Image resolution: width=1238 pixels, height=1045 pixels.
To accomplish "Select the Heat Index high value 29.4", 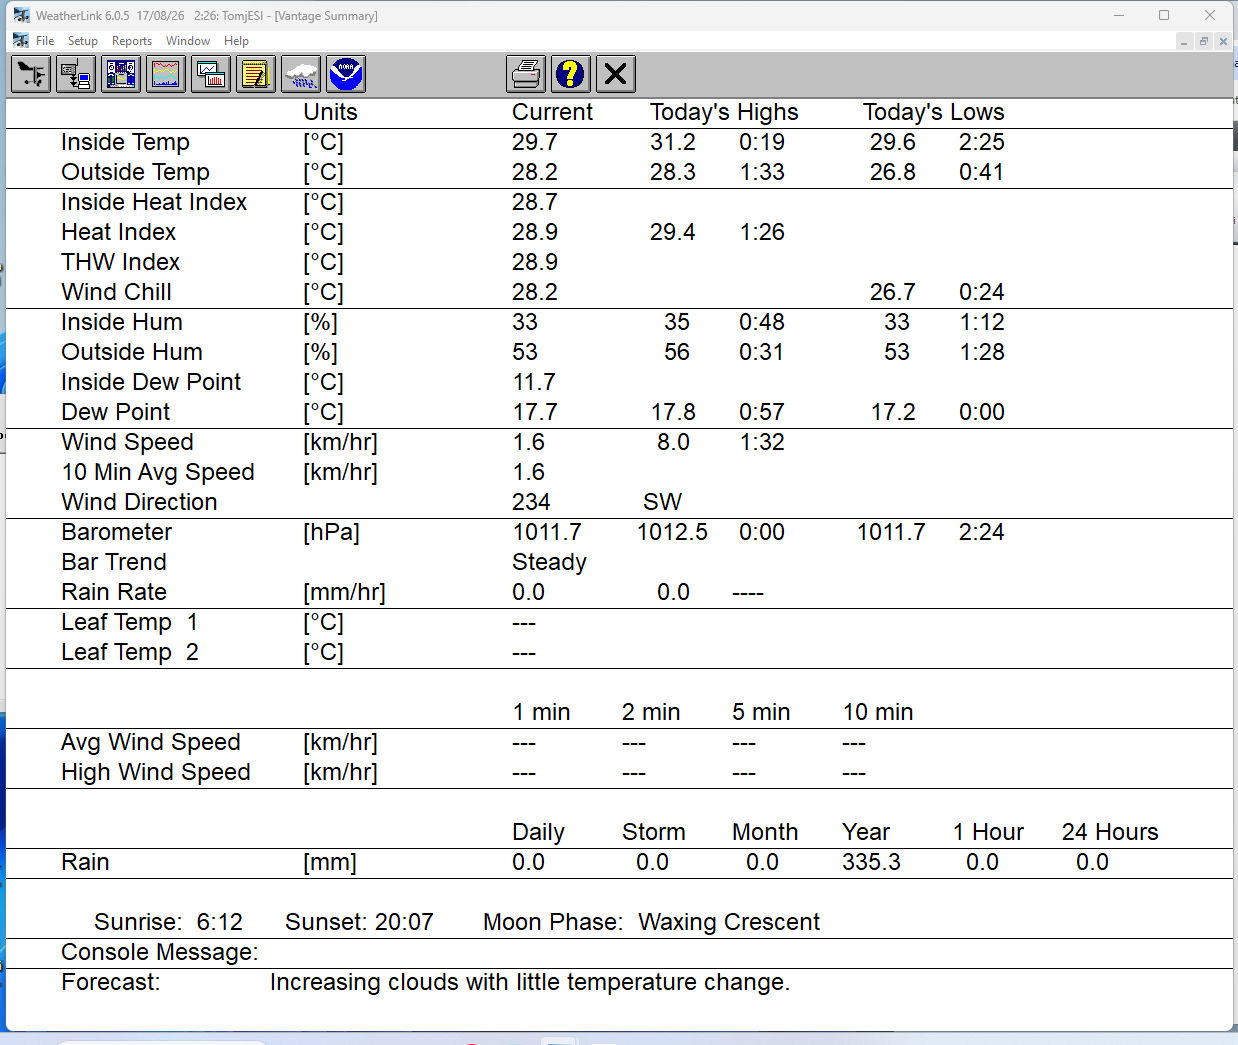I will click(x=673, y=232).
